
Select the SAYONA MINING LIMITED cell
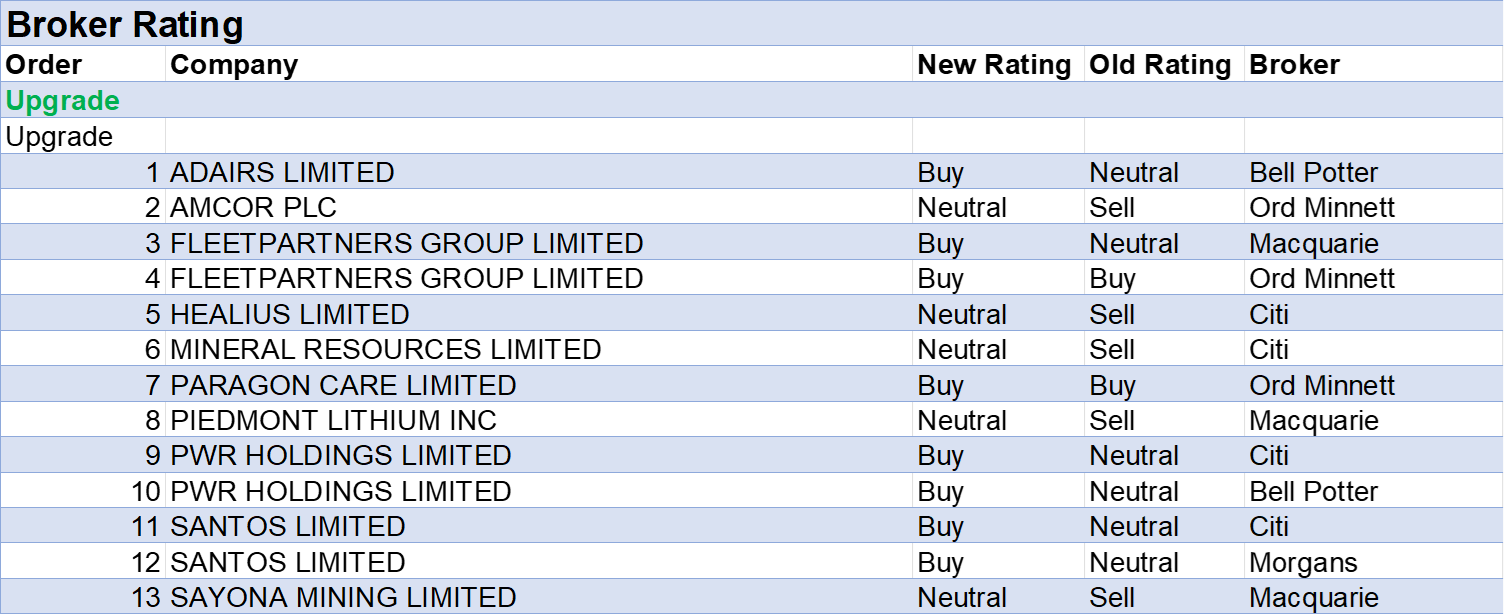pyautogui.click(x=343, y=597)
